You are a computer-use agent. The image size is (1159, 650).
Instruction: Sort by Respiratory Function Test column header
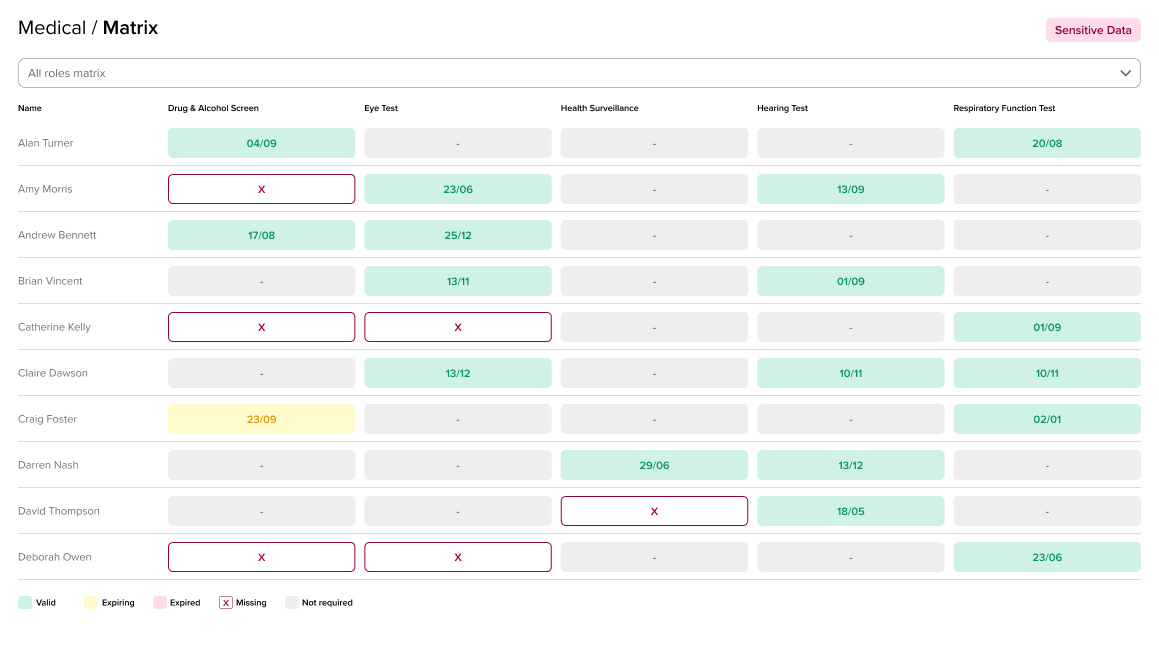[x=1004, y=108]
